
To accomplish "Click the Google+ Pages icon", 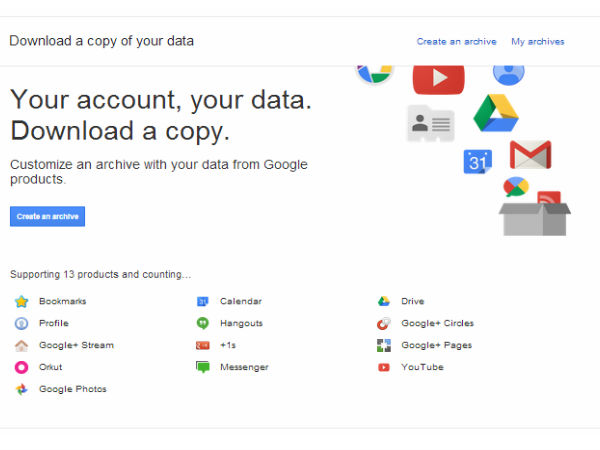I will (383, 345).
